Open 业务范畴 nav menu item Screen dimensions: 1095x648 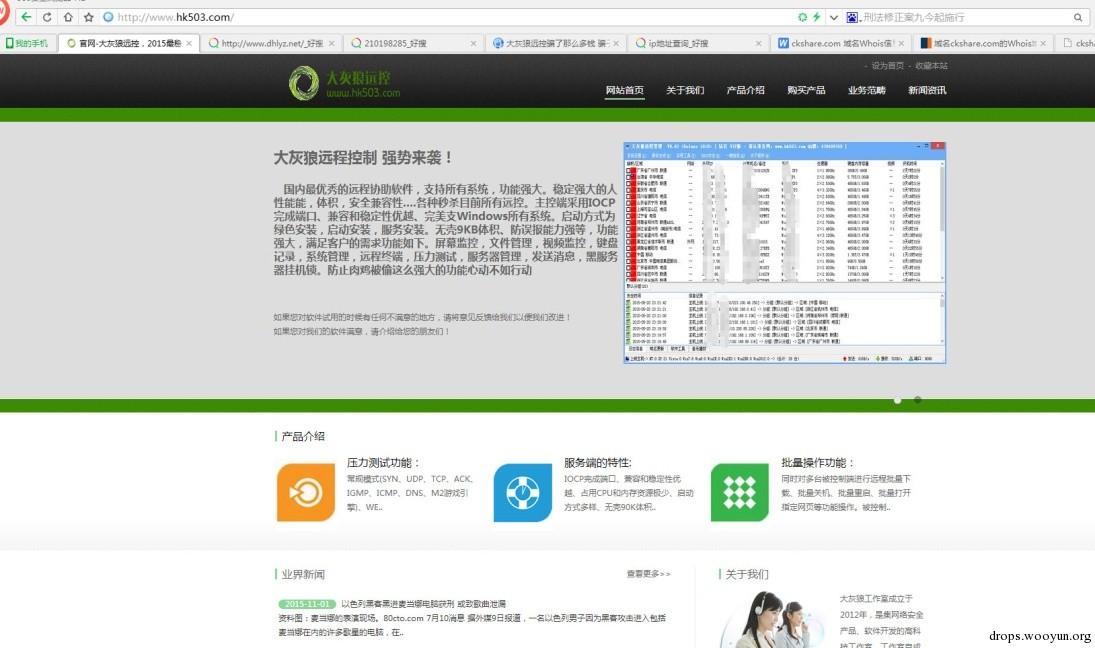click(x=867, y=90)
